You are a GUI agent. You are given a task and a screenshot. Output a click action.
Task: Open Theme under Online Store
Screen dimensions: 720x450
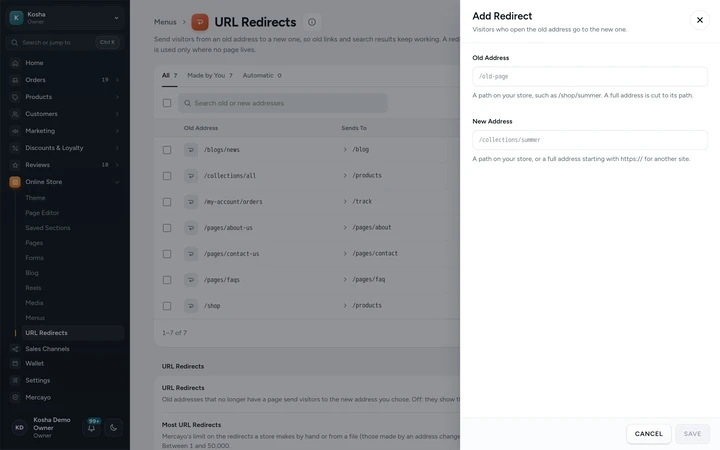click(x=35, y=197)
